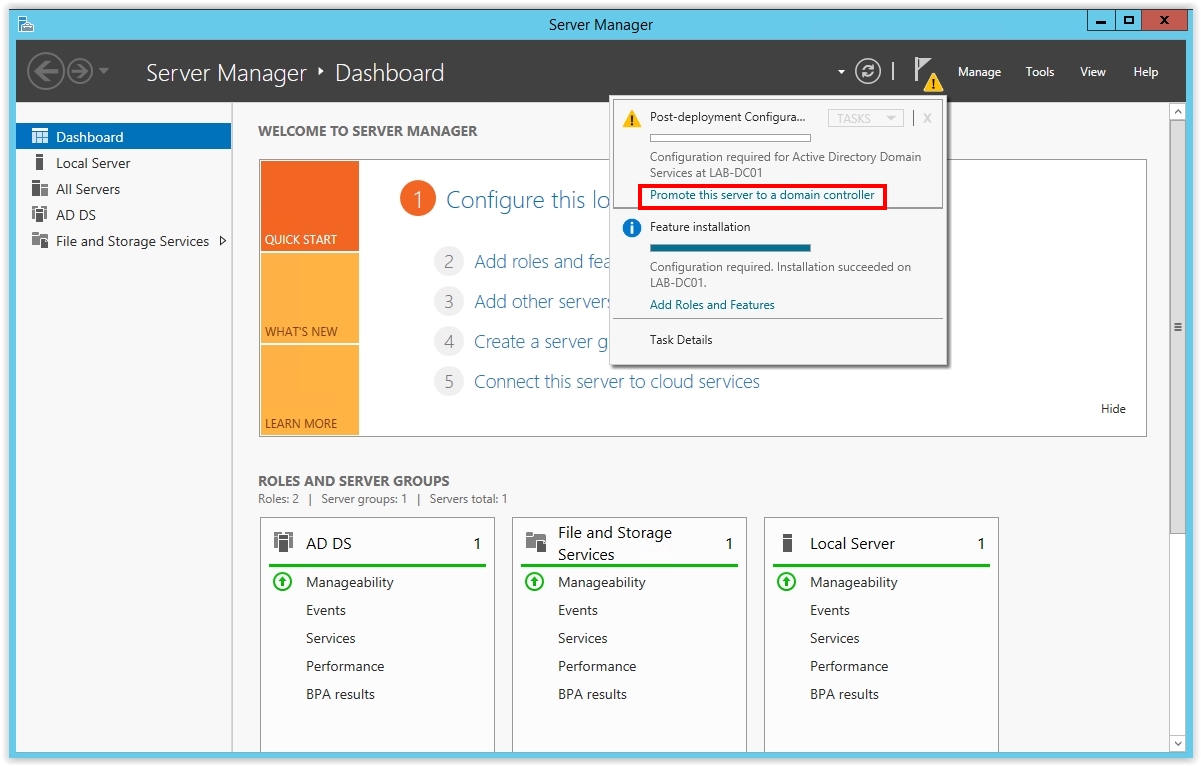Open the navigation history dropdown arrow
The width and height of the screenshot is (1201, 766).
point(104,72)
